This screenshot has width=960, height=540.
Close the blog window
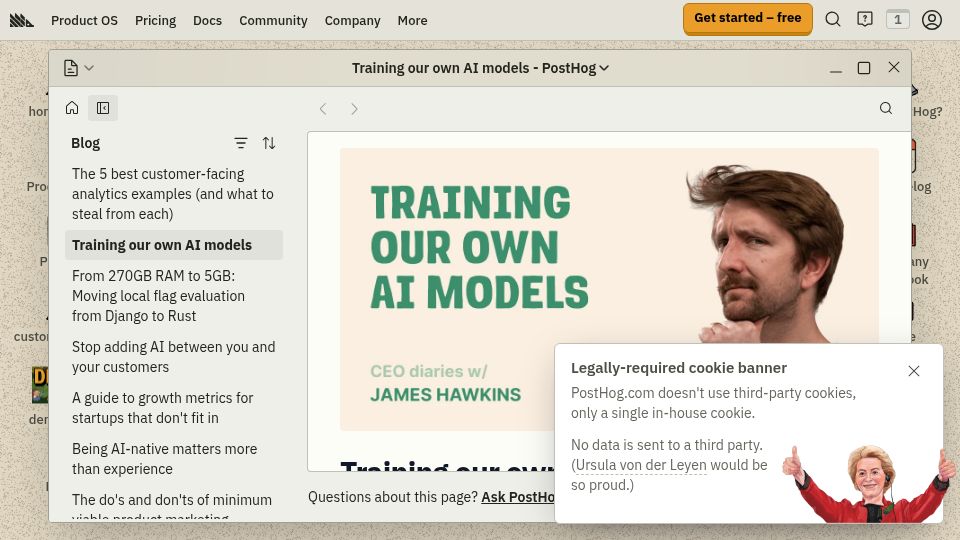coord(894,67)
